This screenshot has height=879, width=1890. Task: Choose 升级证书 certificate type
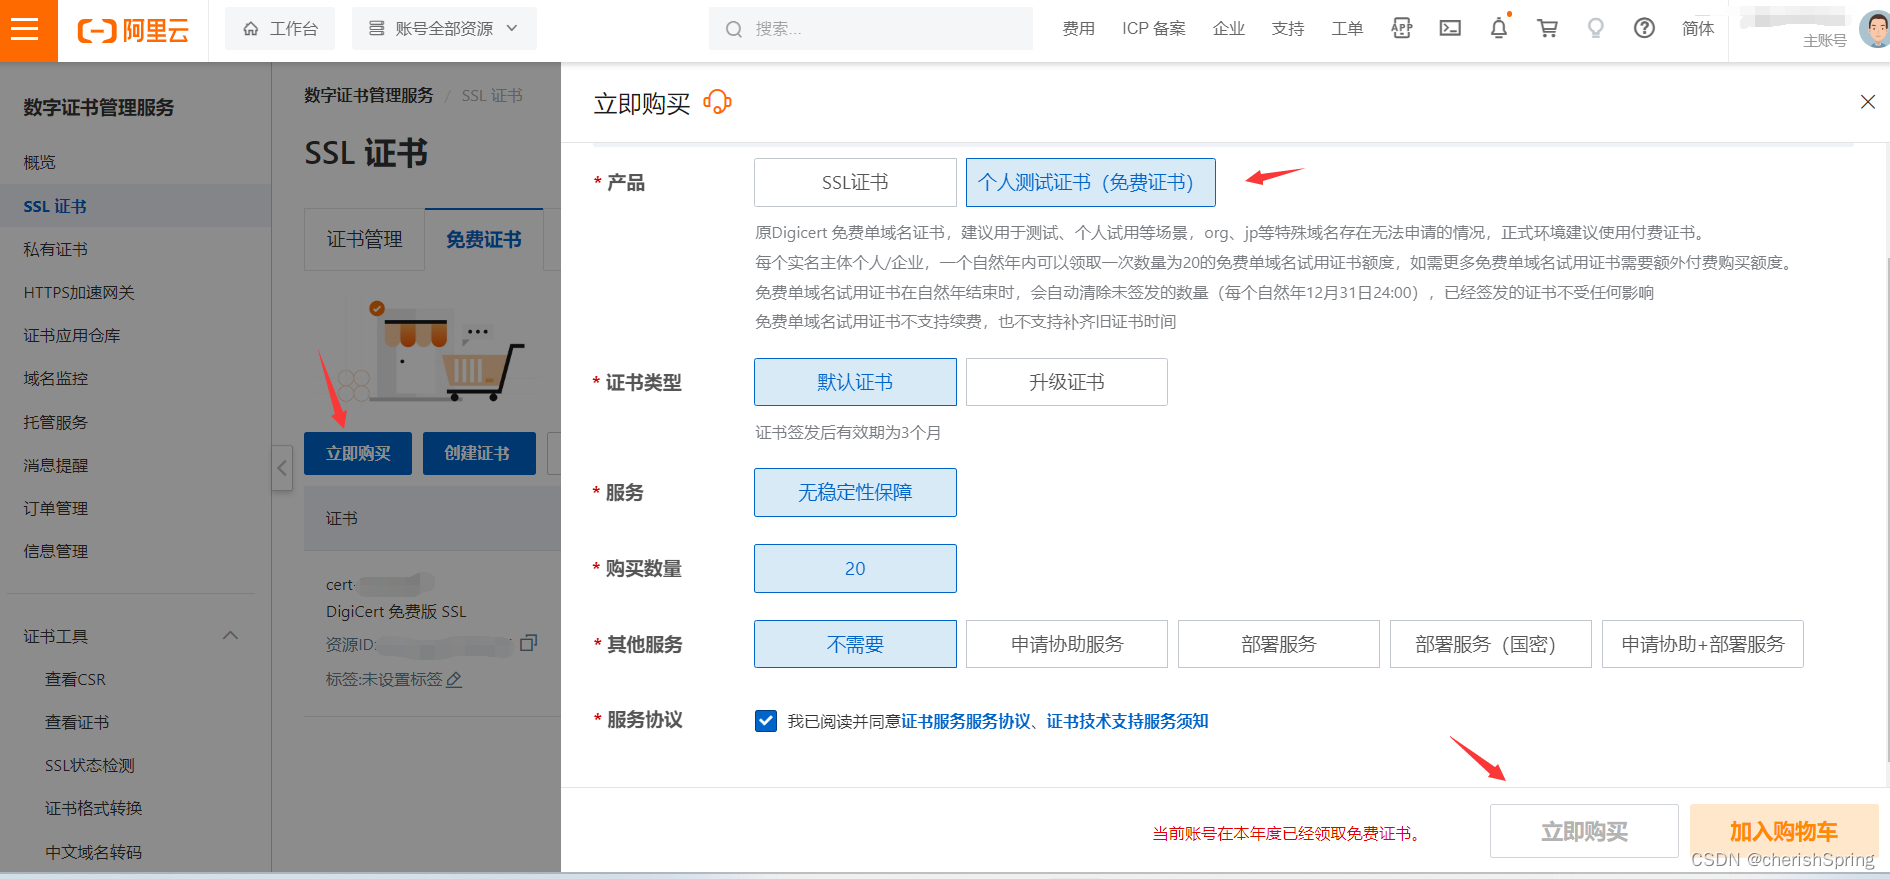(x=1067, y=382)
